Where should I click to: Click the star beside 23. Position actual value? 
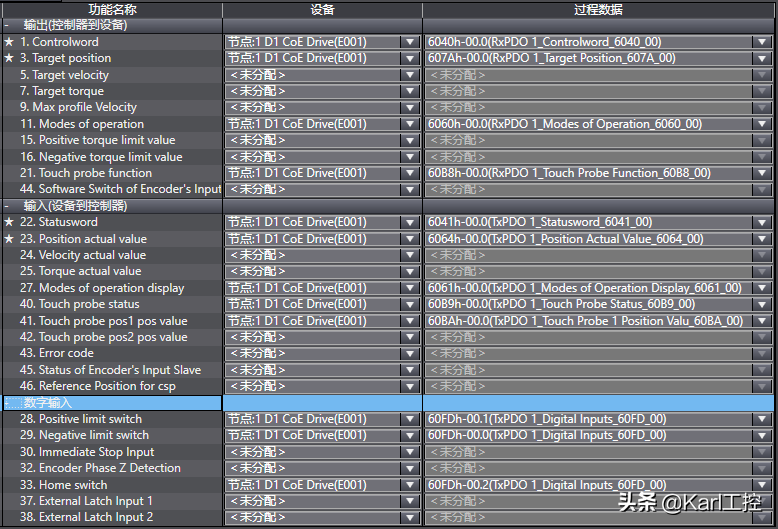[x=9, y=239]
